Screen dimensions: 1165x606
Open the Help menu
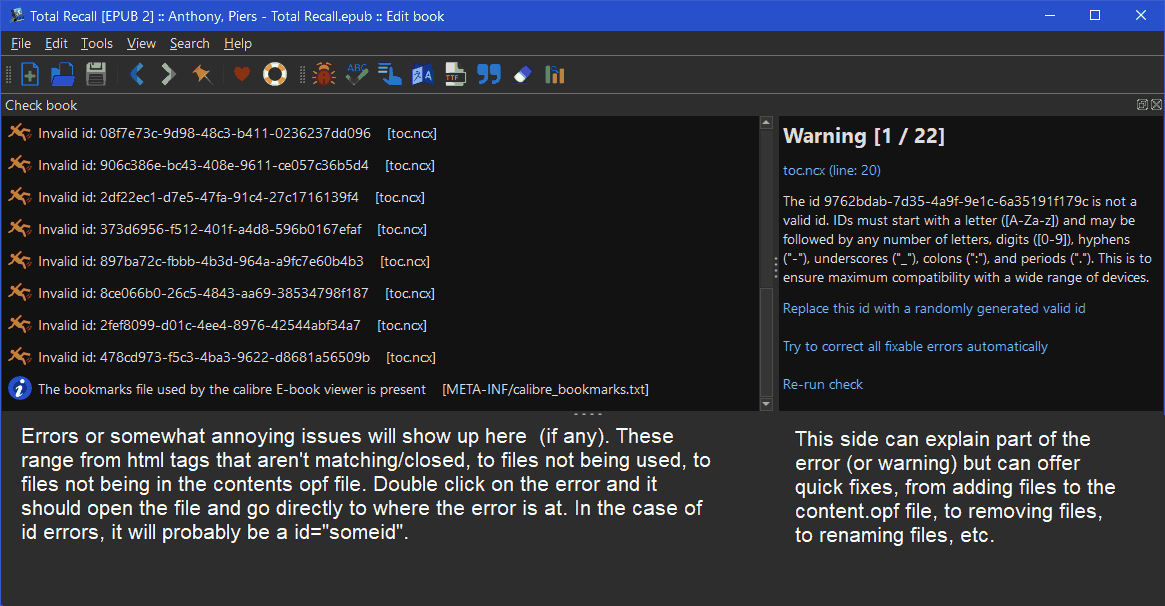(238, 44)
